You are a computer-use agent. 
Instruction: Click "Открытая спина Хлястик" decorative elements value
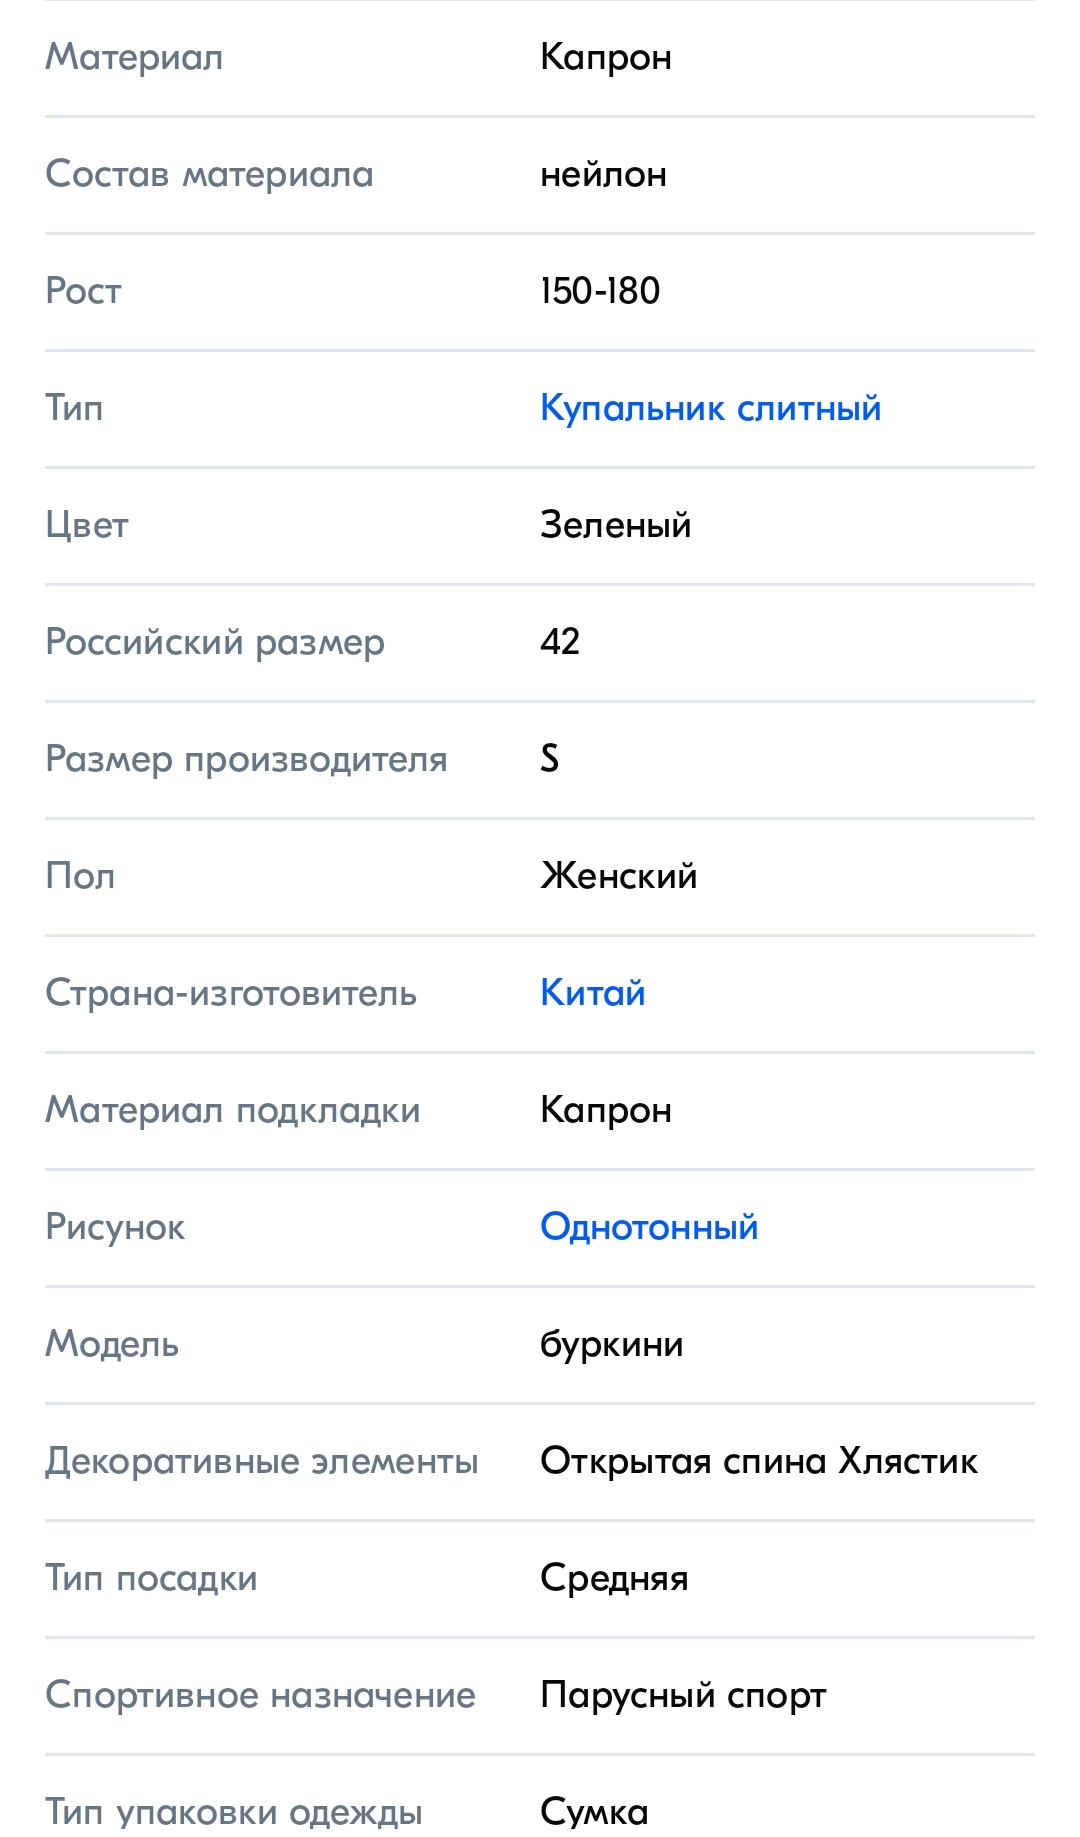[x=758, y=1461]
